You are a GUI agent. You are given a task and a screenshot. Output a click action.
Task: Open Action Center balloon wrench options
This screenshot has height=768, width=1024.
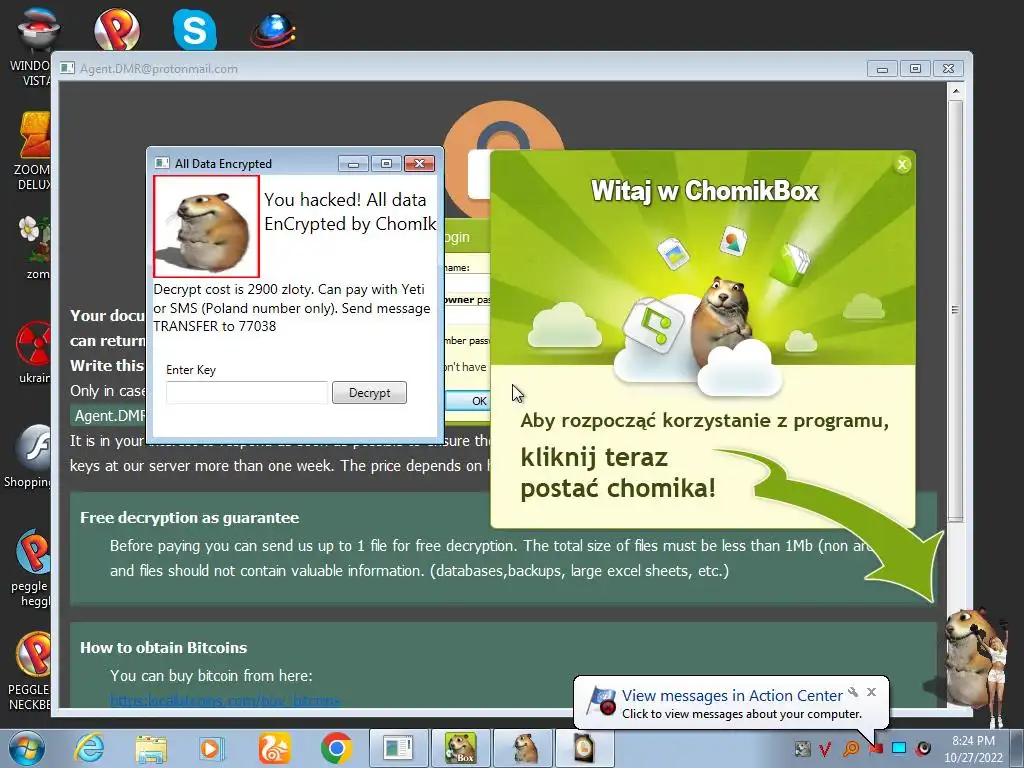[x=853, y=692]
